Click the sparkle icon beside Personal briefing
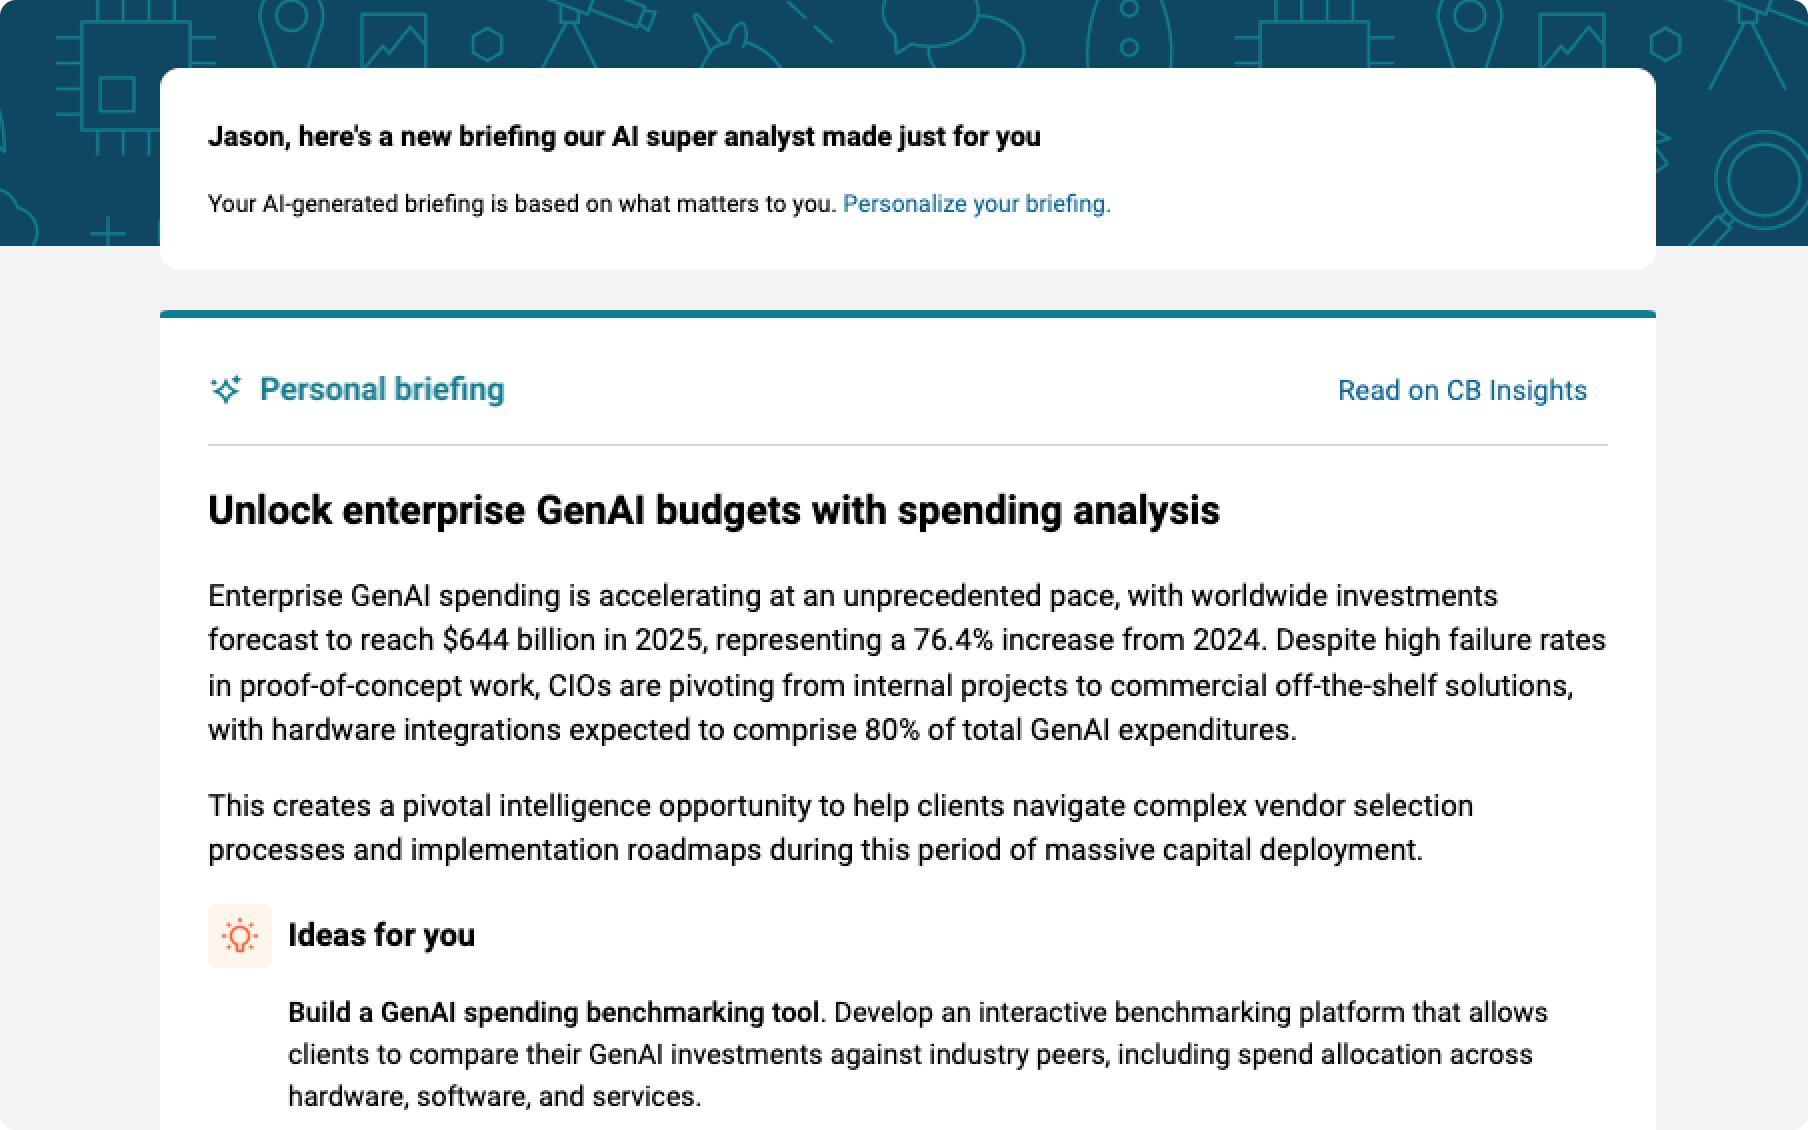1808x1130 pixels. tap(226, 389)
